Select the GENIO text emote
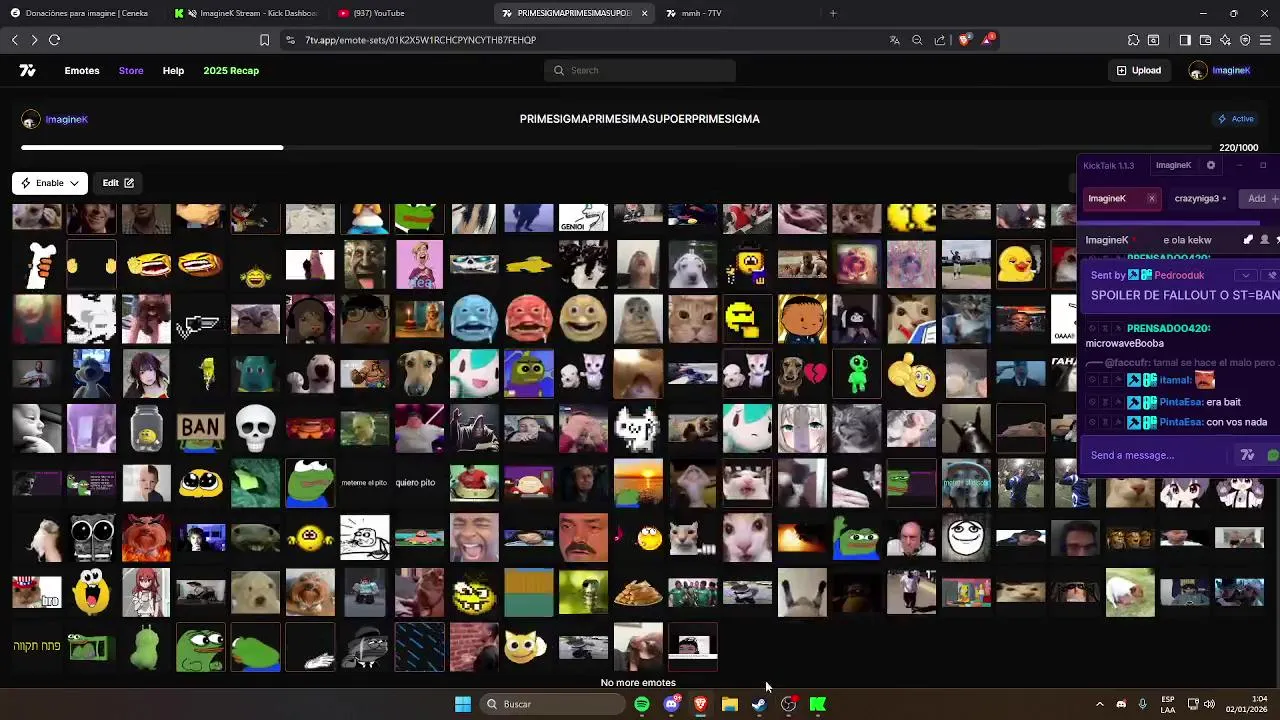This screenshot has height=720, width=1280. coord(583,217)
